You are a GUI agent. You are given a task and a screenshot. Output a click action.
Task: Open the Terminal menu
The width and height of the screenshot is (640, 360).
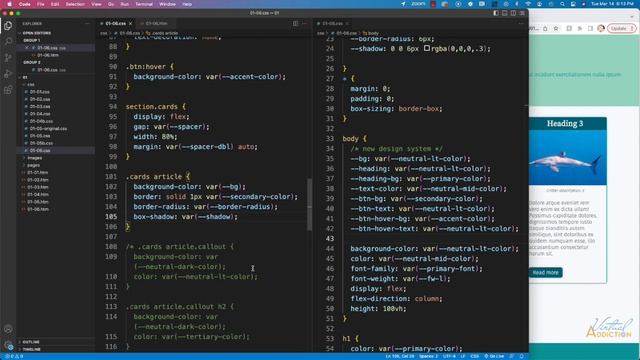(x=144, y=4)
